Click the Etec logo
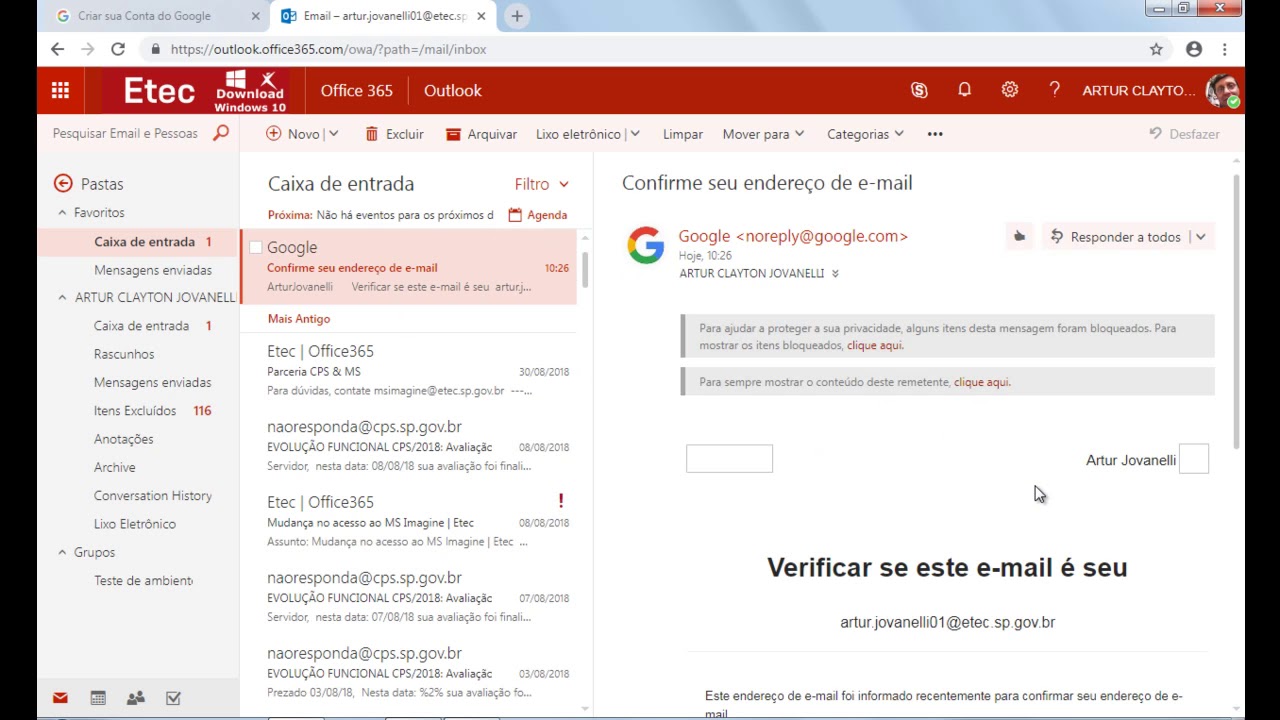This screenshot has width=1280, height=720. click(158, 91)
